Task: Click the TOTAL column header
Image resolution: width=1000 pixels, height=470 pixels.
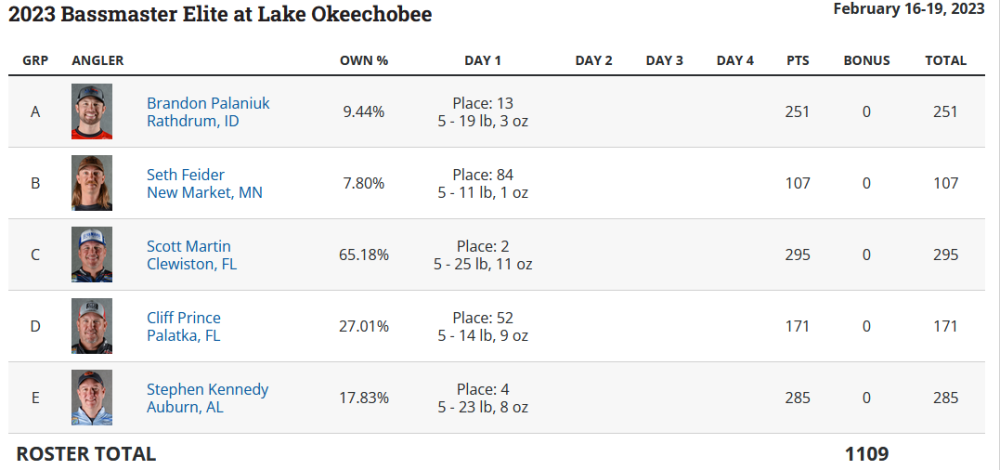Action: [x=946, y=61]
